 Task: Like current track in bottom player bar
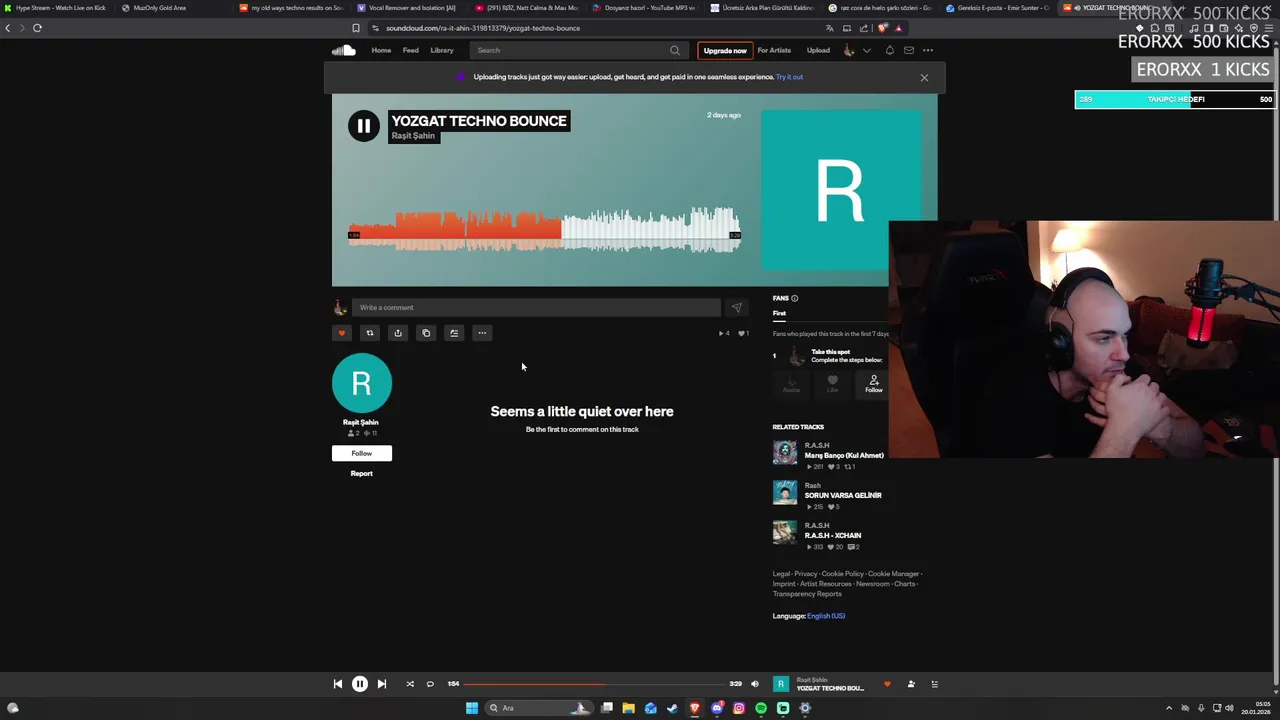tap(887, 684)
